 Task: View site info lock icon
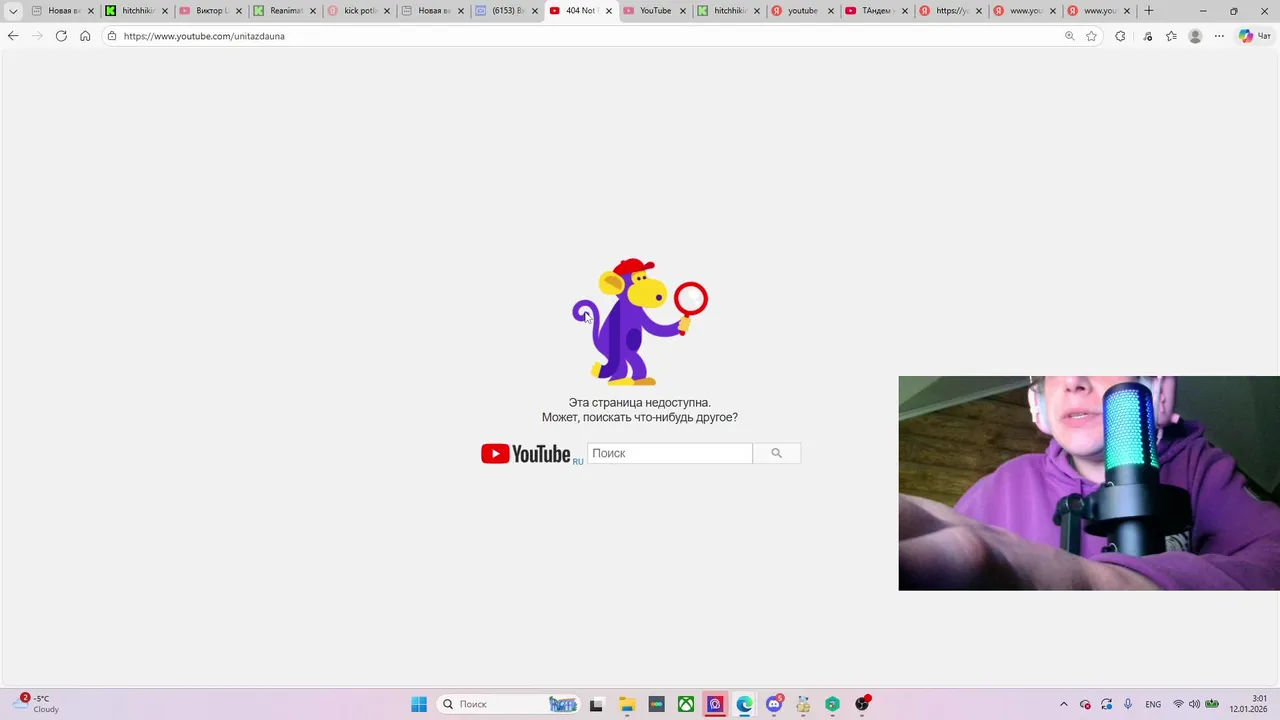(112, 36)
